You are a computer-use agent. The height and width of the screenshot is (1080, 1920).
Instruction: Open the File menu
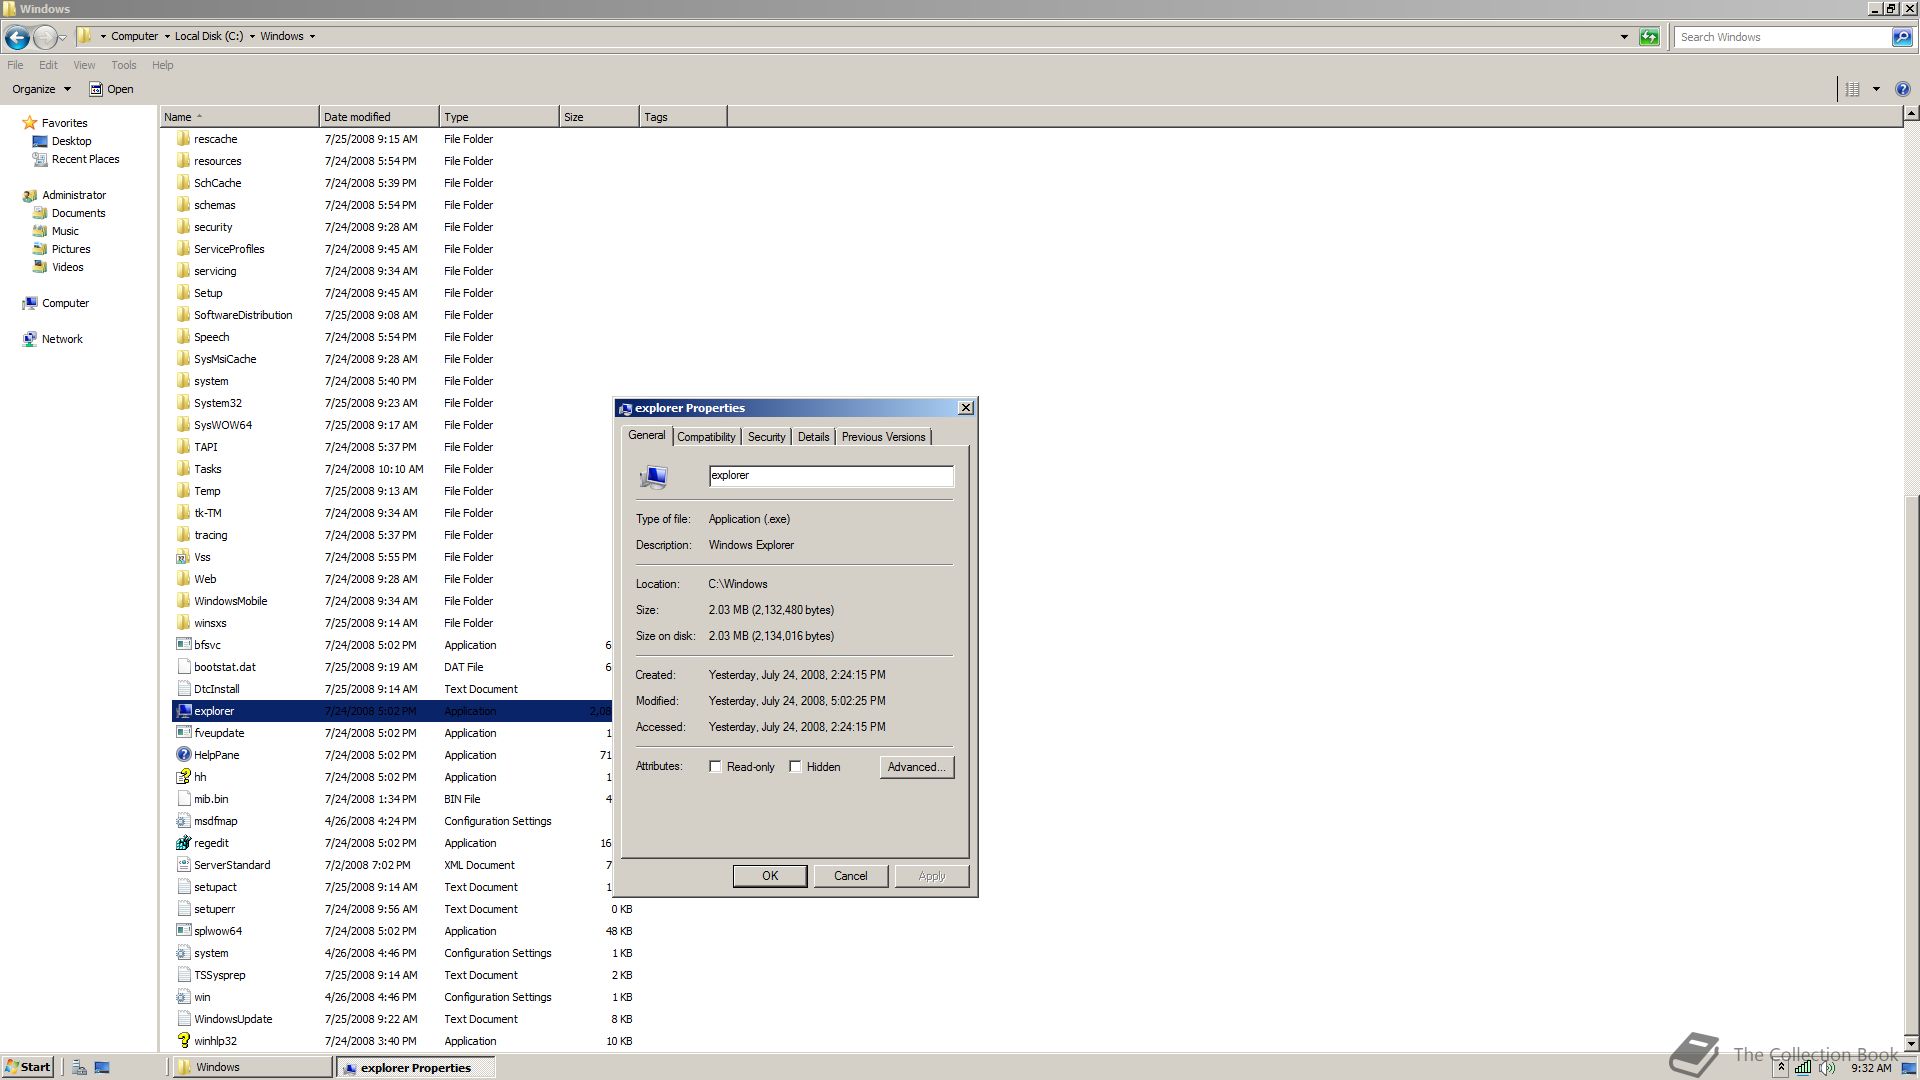pyautogui.click(x=15, y=65)
